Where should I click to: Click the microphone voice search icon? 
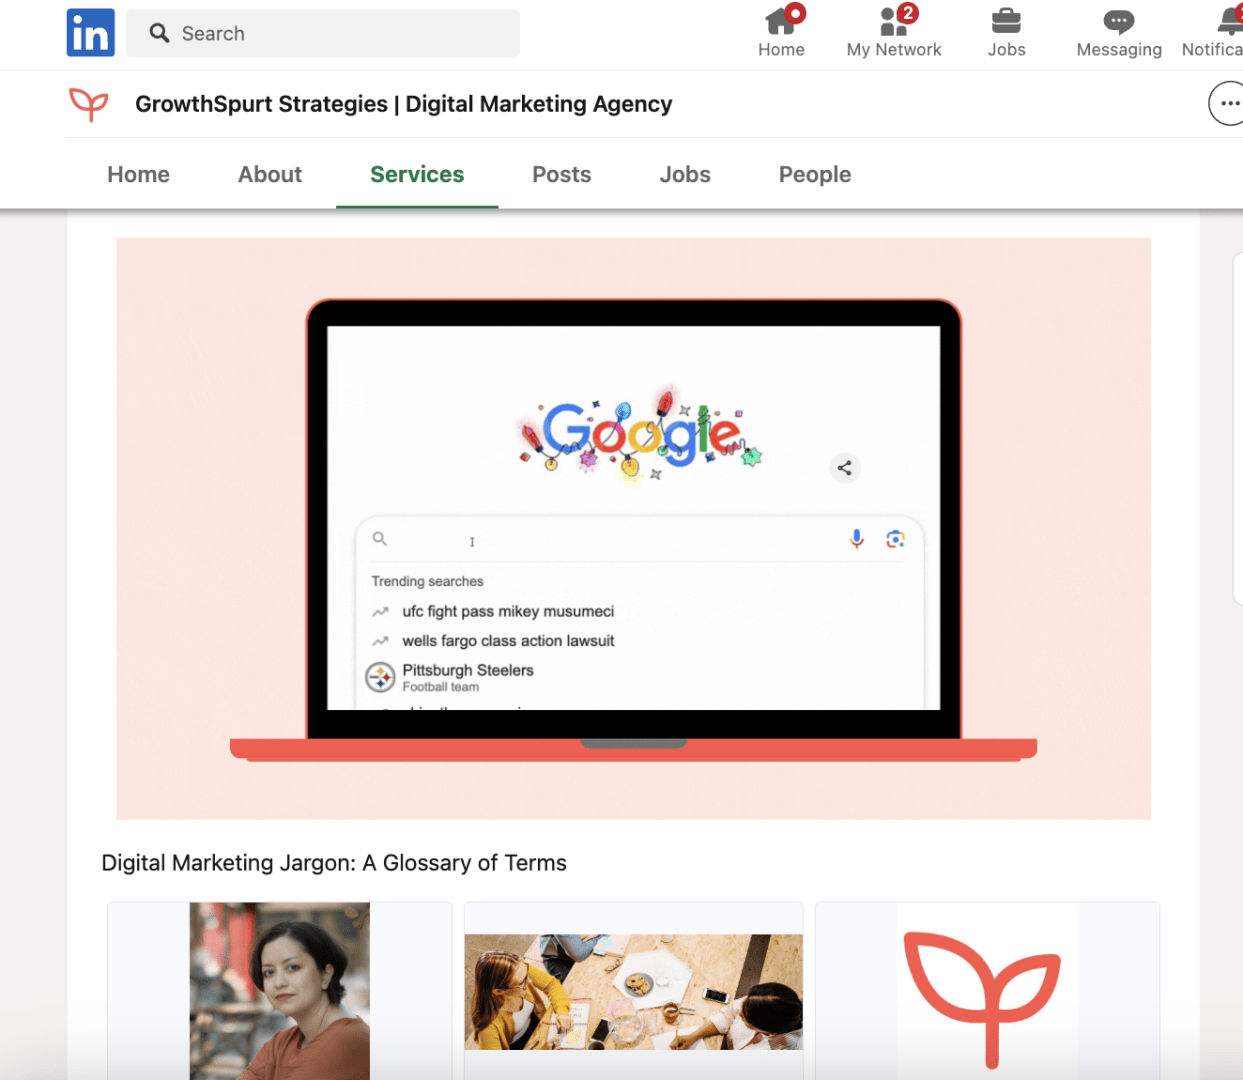click(857, 539)
